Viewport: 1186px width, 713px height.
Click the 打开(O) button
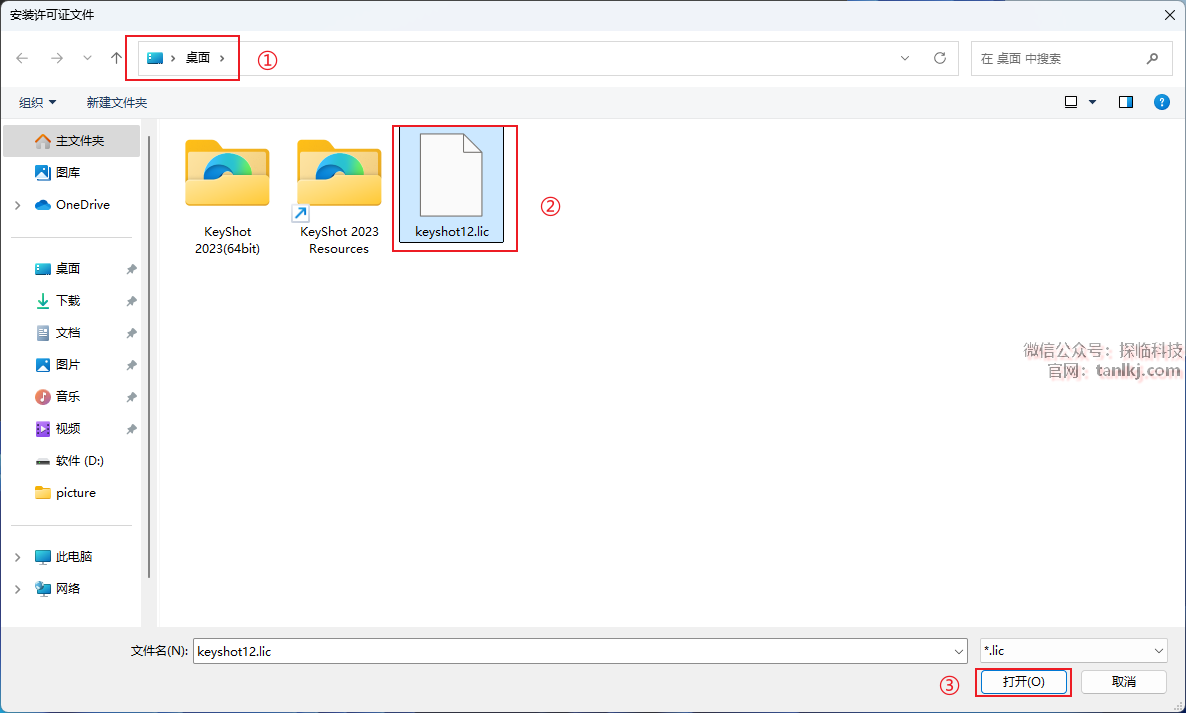(1023, 682)
